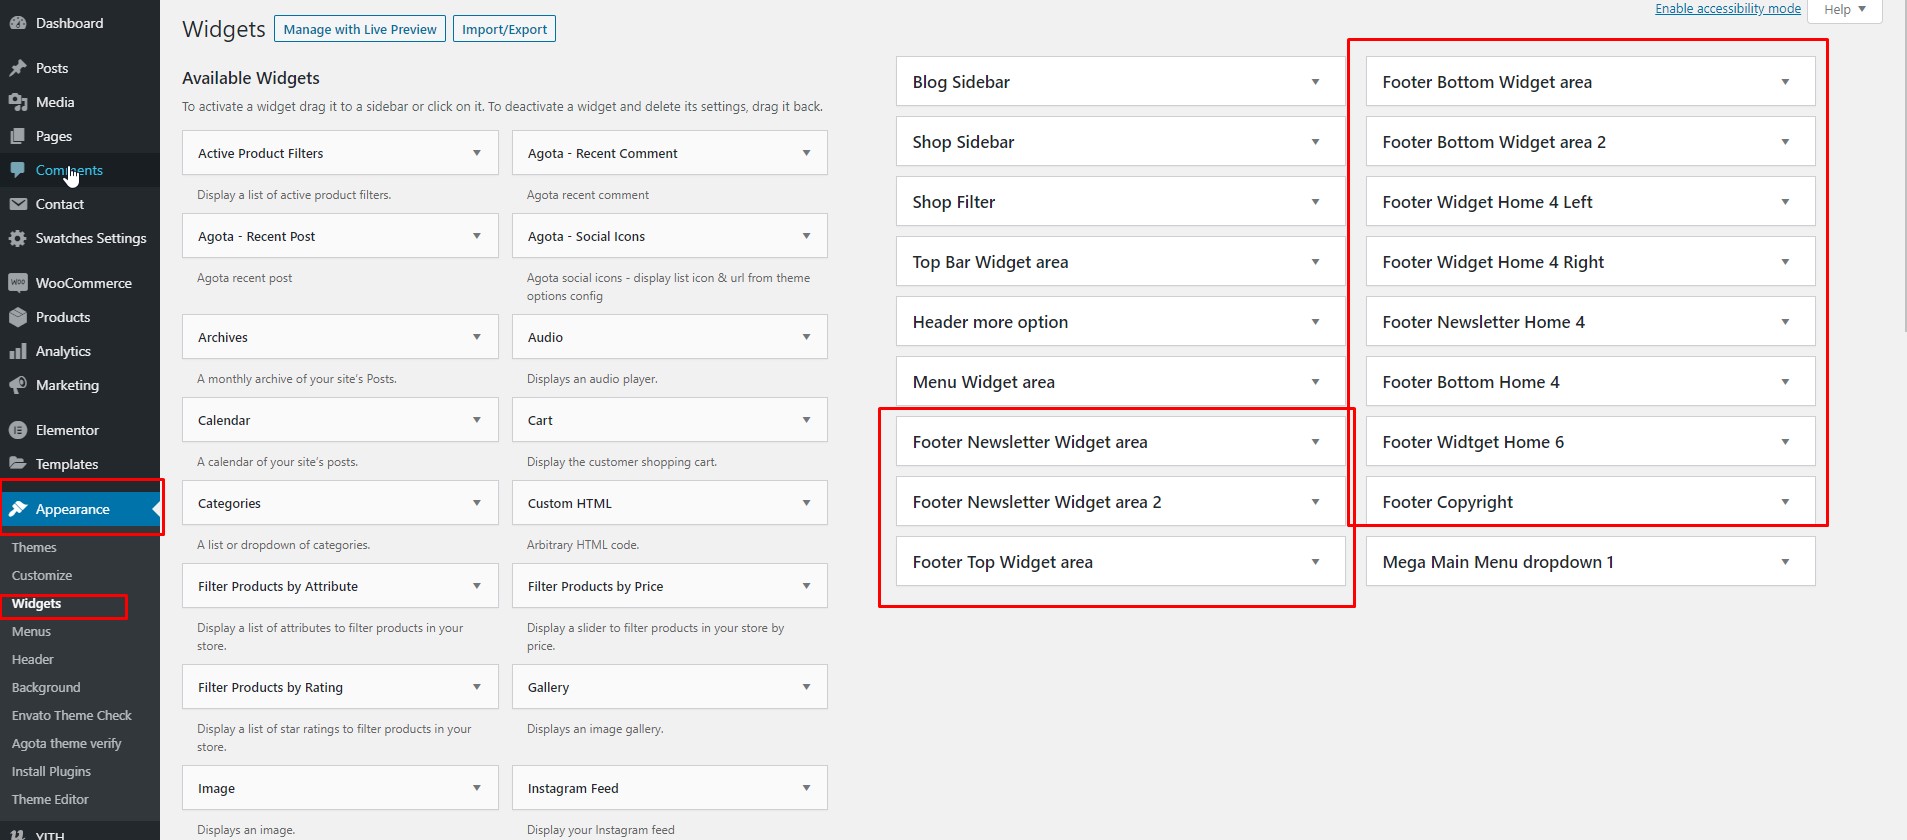The width and height of the screenshot is (1907, 840).
Task: Click the Analytics bar chart icon
Action: pyautogui.click(x=17, y=351)
